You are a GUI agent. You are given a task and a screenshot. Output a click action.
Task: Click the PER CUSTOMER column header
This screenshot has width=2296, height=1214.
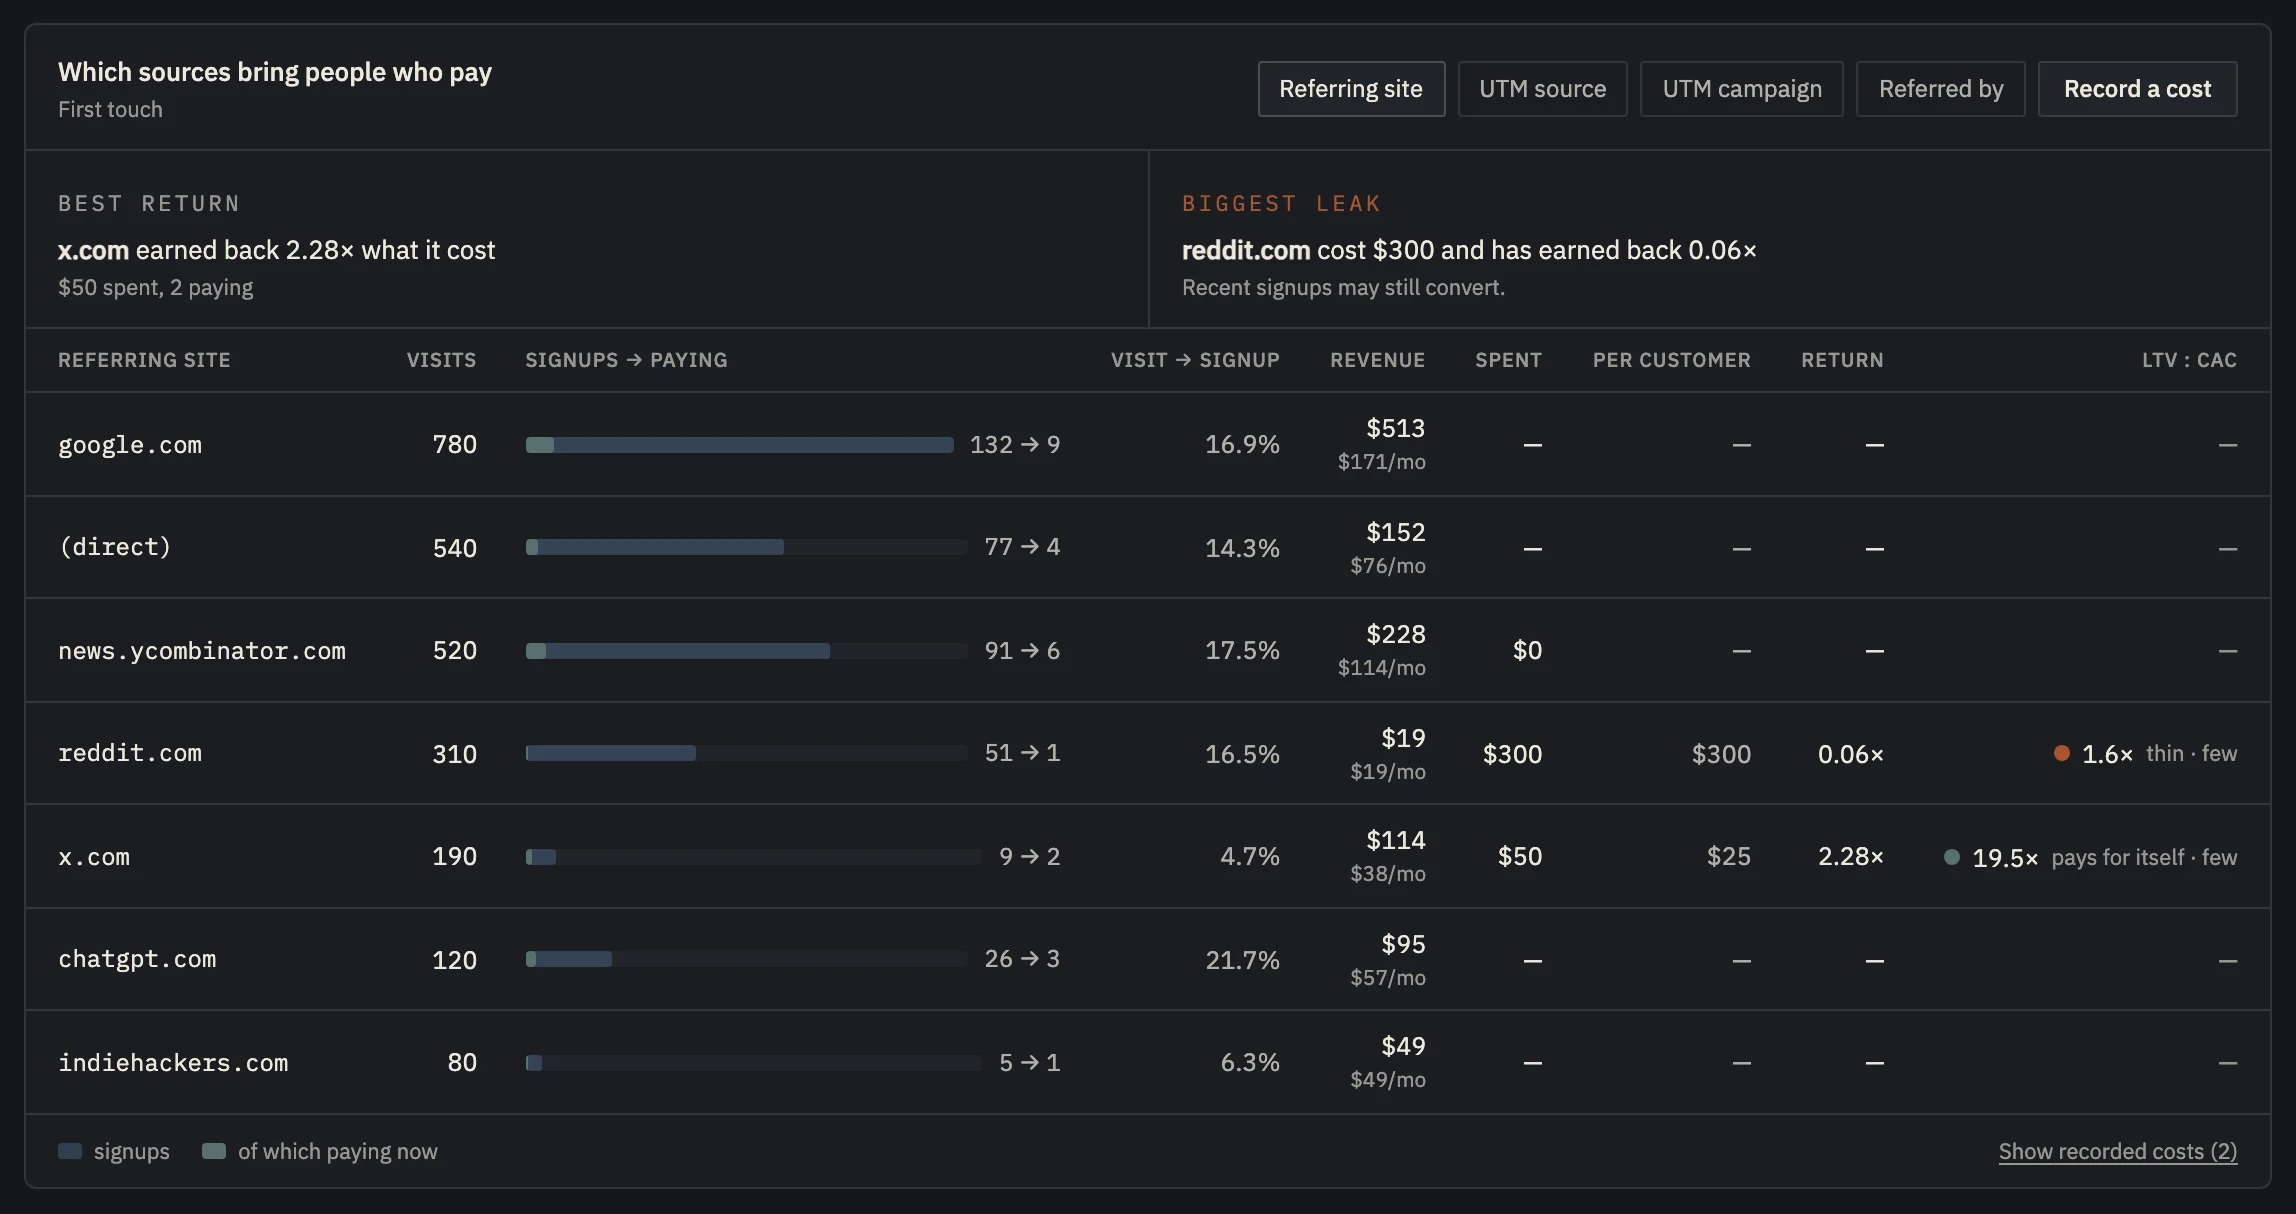(x=1671, y=360)
